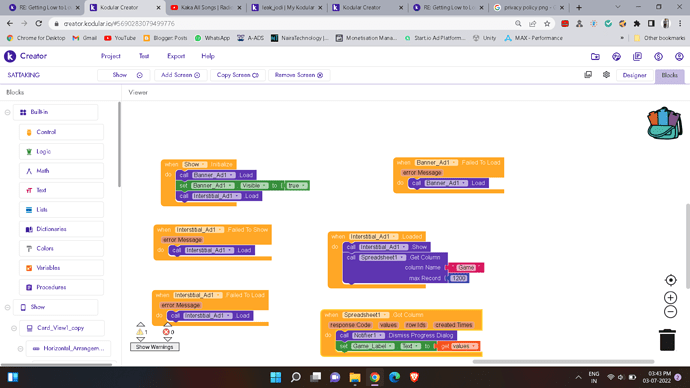The height and width of the screenshot is (388, 690).
Task: Open the Windows Start menu
Action: [x=275, y=377]
